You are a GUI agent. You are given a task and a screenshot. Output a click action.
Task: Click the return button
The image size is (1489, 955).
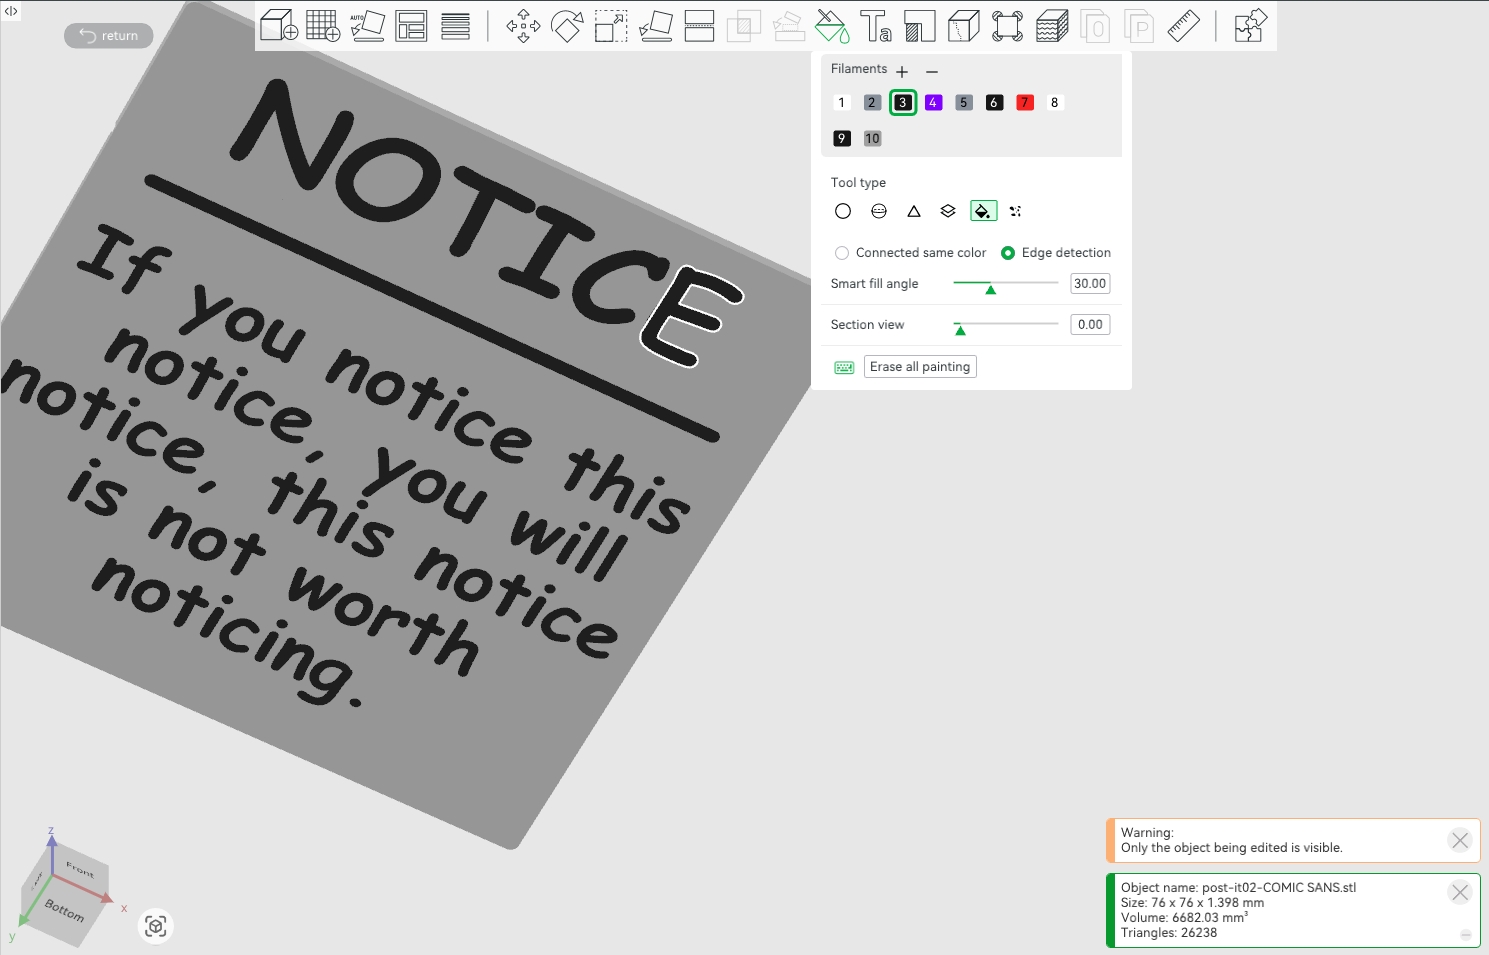pos(109,36)
